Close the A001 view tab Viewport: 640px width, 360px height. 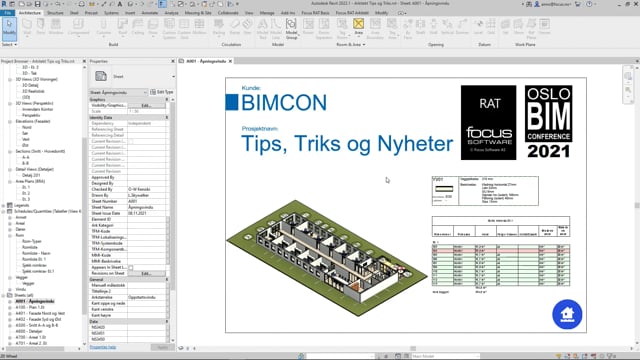coord(230,61)
